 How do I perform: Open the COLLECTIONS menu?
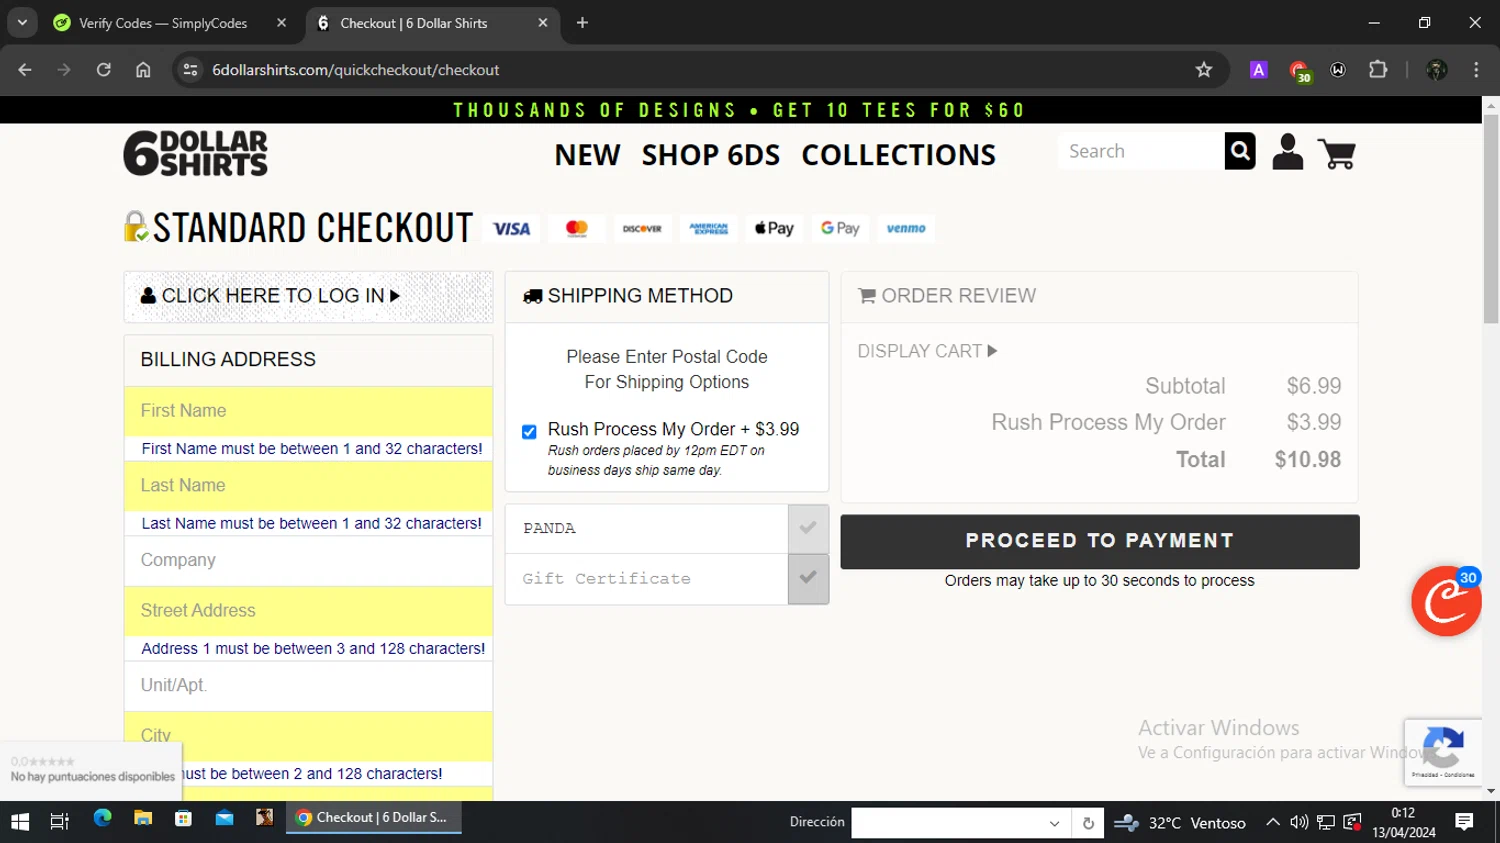(899, 155)
